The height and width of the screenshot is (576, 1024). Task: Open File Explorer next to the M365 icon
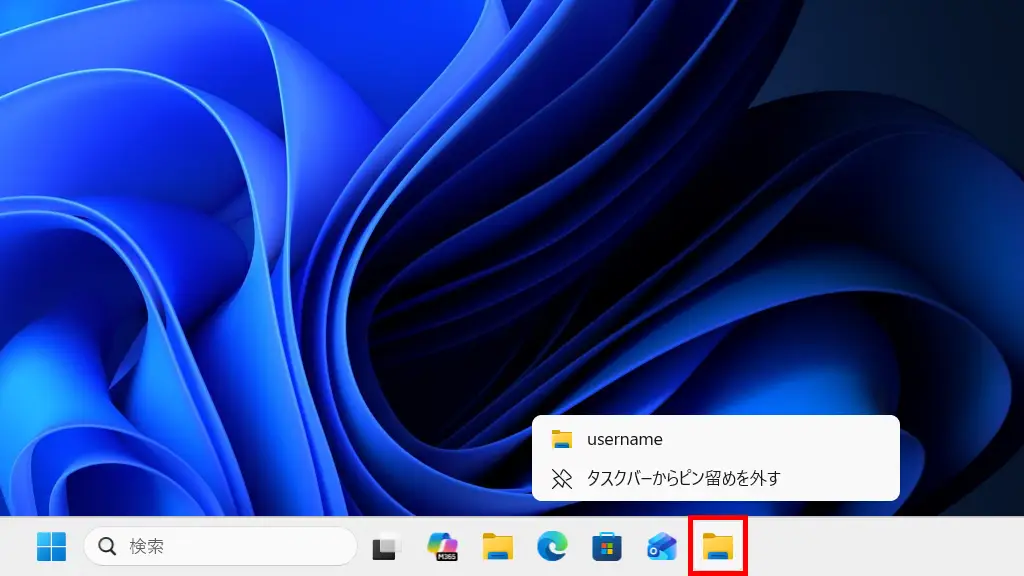tap(497, 546)
